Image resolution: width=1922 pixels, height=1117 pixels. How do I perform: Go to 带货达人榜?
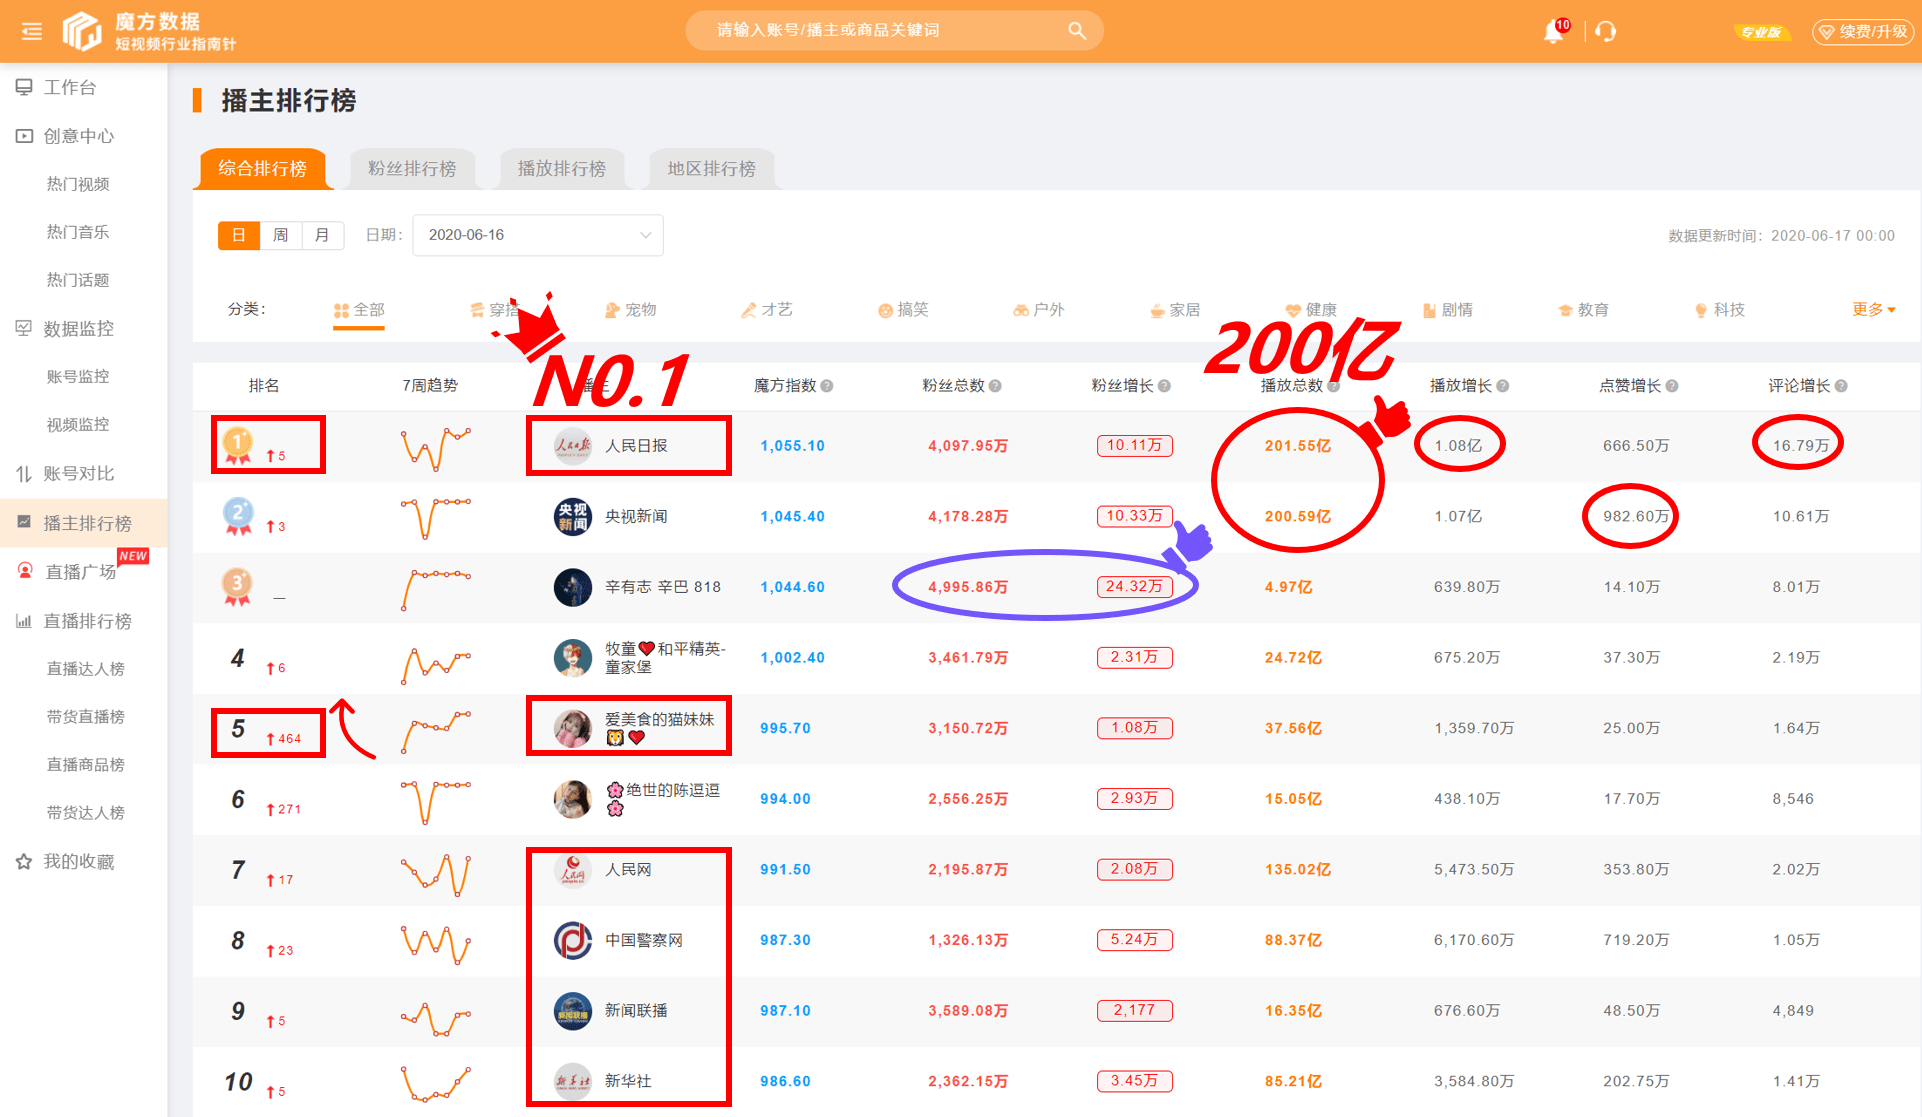click(84, 813)
